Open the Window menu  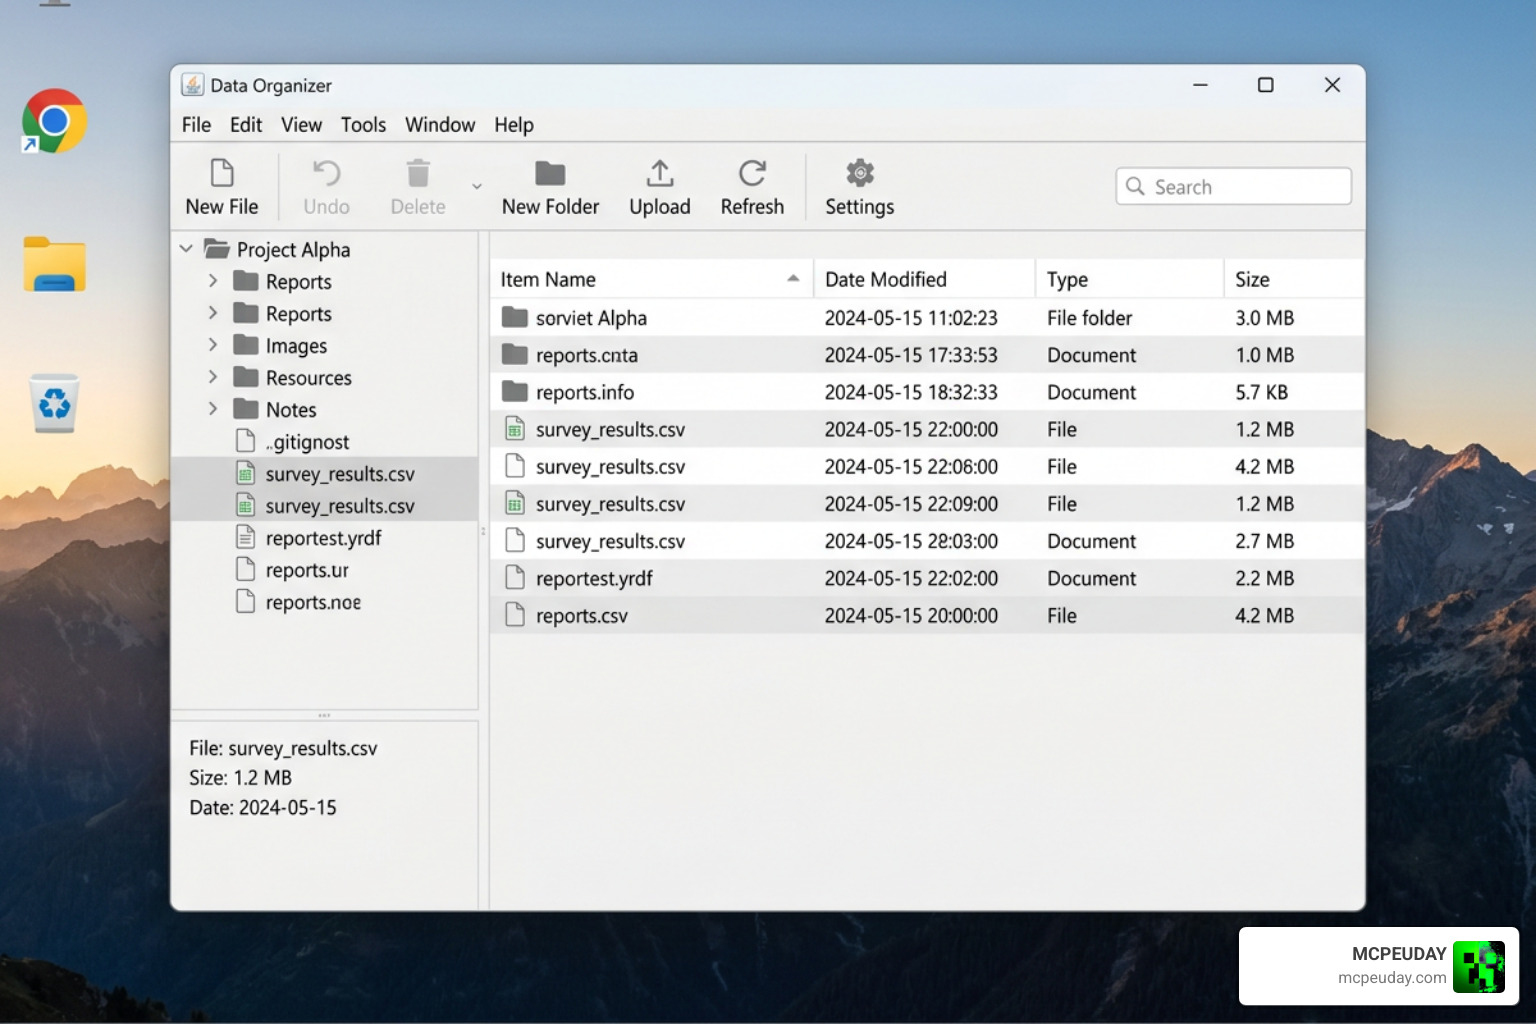click(440, 124)
